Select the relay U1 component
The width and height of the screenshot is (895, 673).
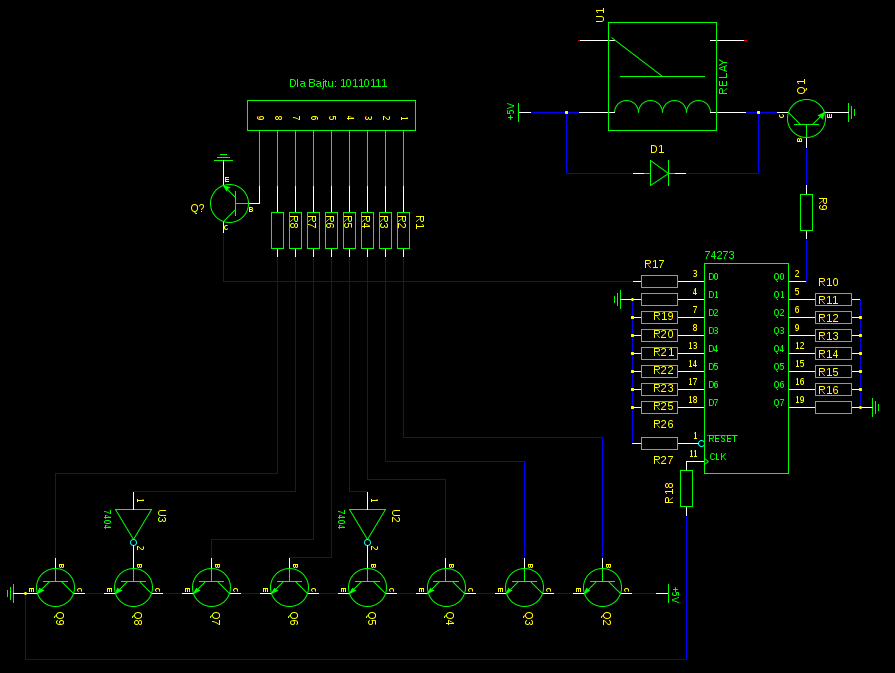662,77
